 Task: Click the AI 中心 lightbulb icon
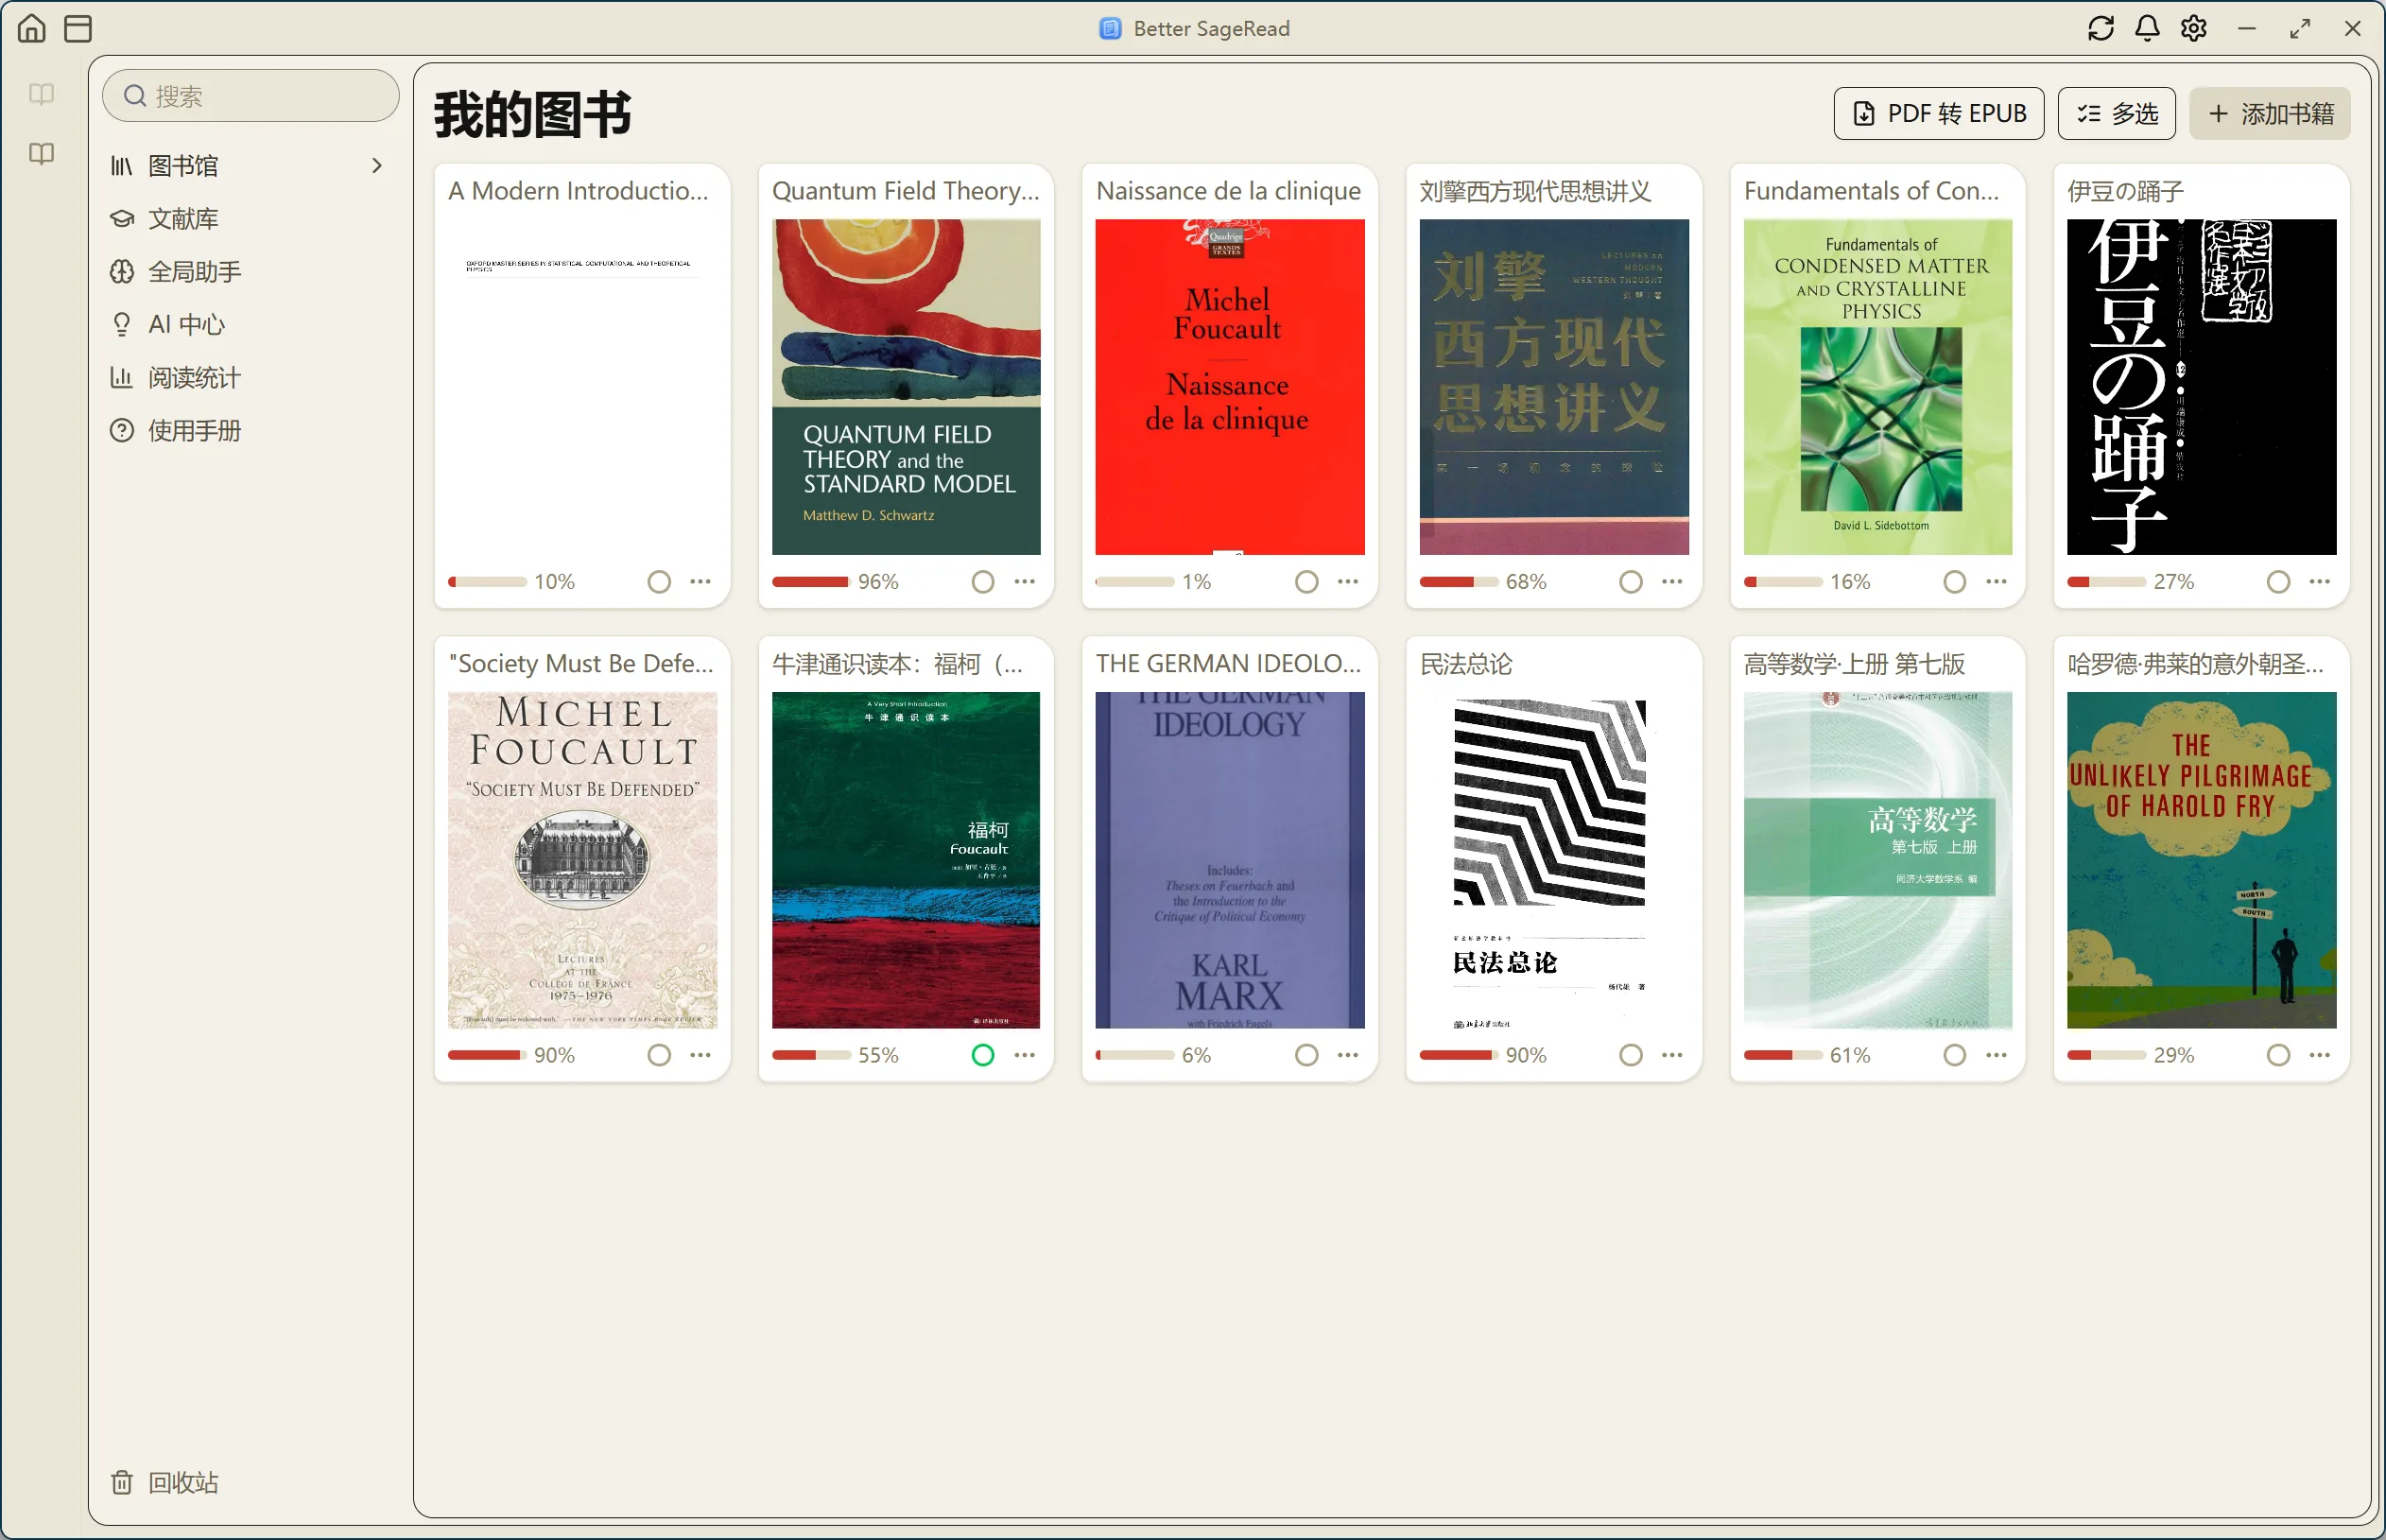point(121,325)
